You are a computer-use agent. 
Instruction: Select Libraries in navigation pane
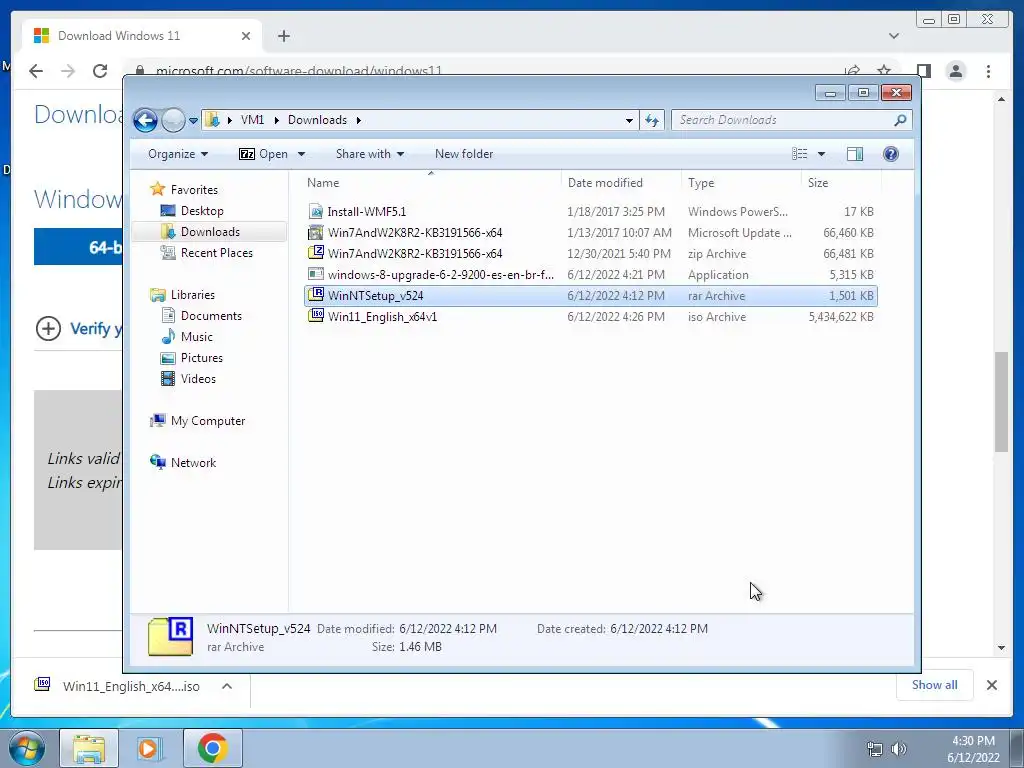[193, 295]
